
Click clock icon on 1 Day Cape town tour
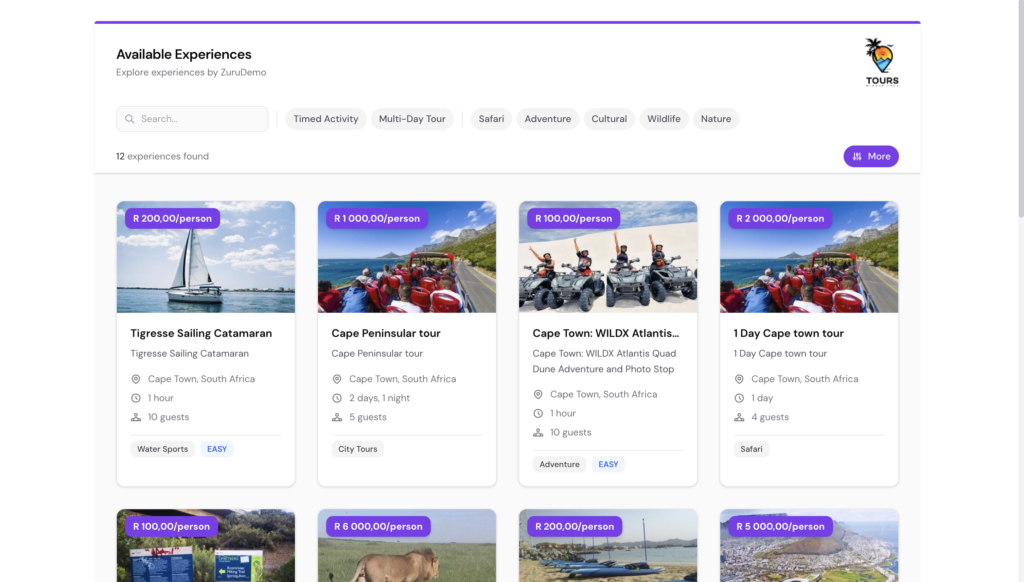(739, 398)
